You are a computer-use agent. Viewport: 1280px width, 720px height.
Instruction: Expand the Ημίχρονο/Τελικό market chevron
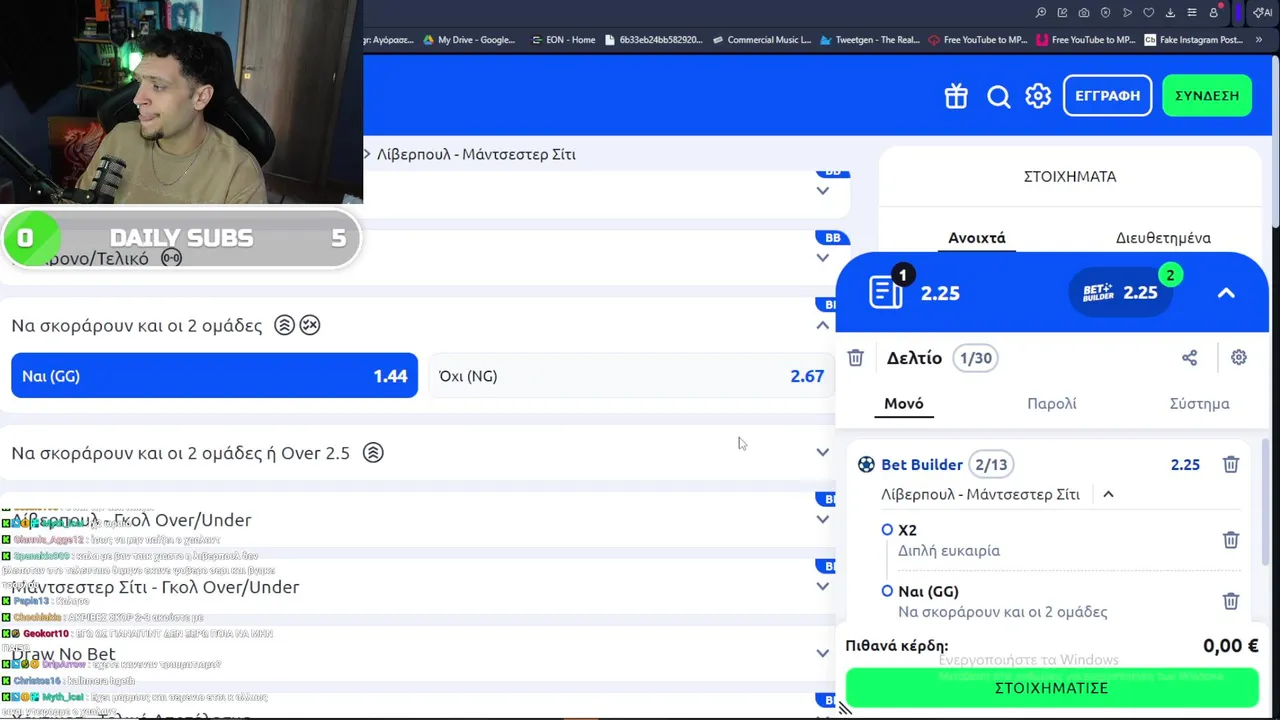(x=822, y=257)
